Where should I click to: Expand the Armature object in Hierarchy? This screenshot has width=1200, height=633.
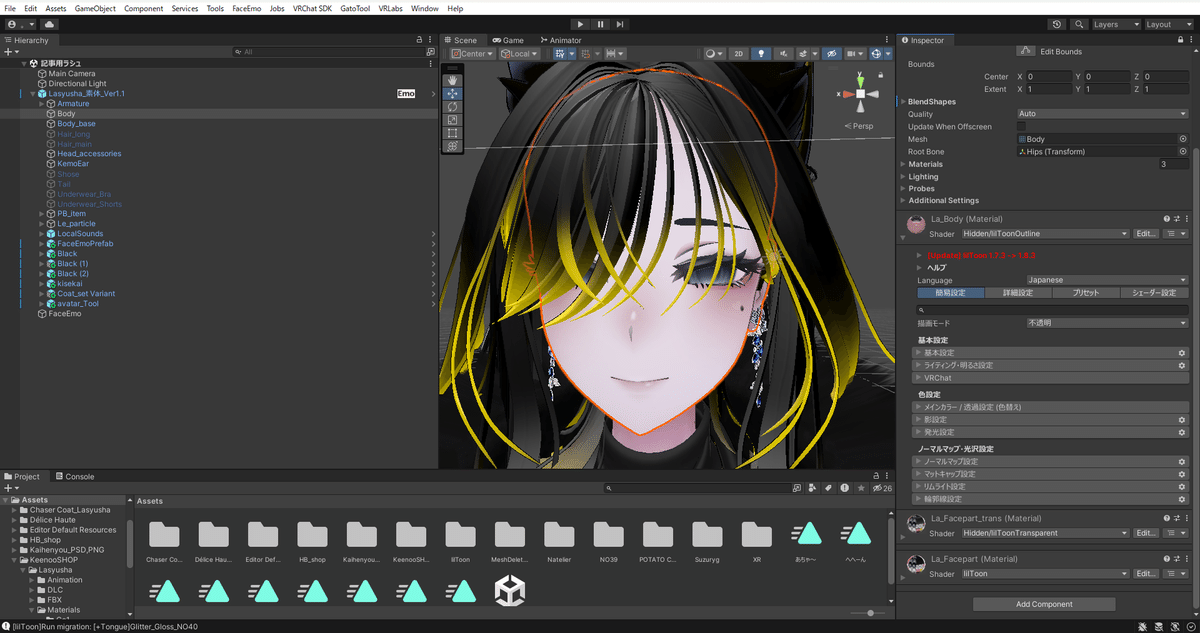[41, 104]
